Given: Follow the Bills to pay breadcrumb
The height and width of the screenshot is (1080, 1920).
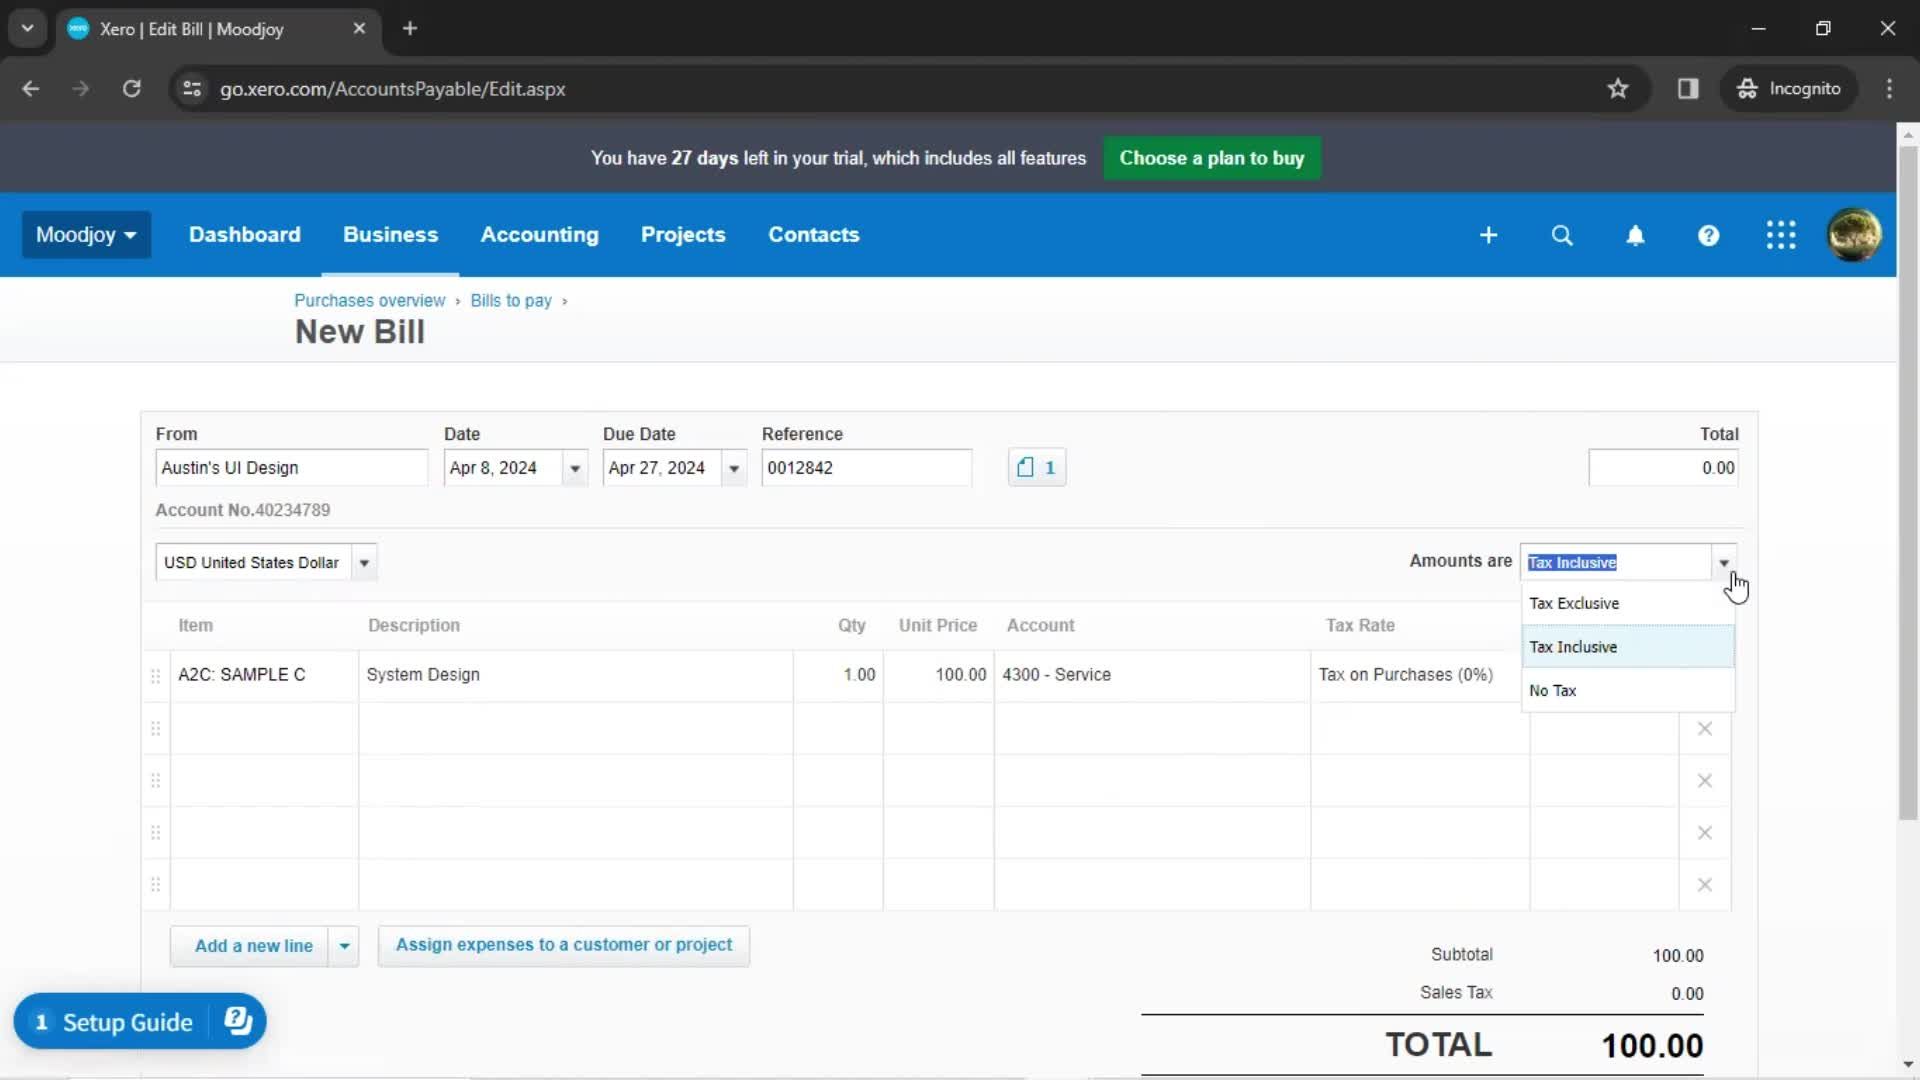Looking at the screenshot, I should [x=511, y=301].
